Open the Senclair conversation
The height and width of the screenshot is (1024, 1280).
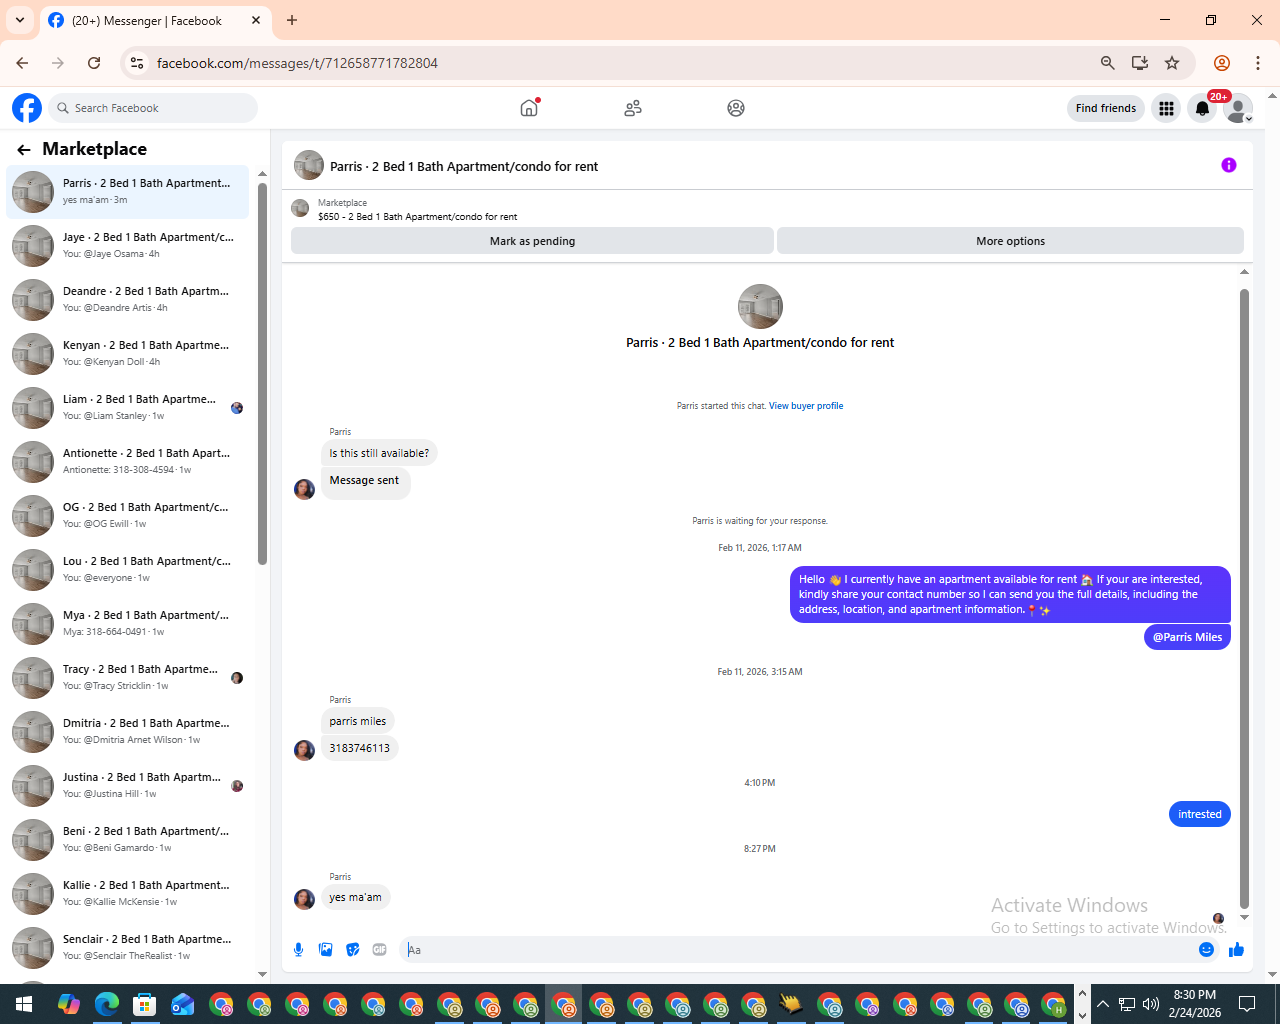pyautogui.click(x=128, y=948)
